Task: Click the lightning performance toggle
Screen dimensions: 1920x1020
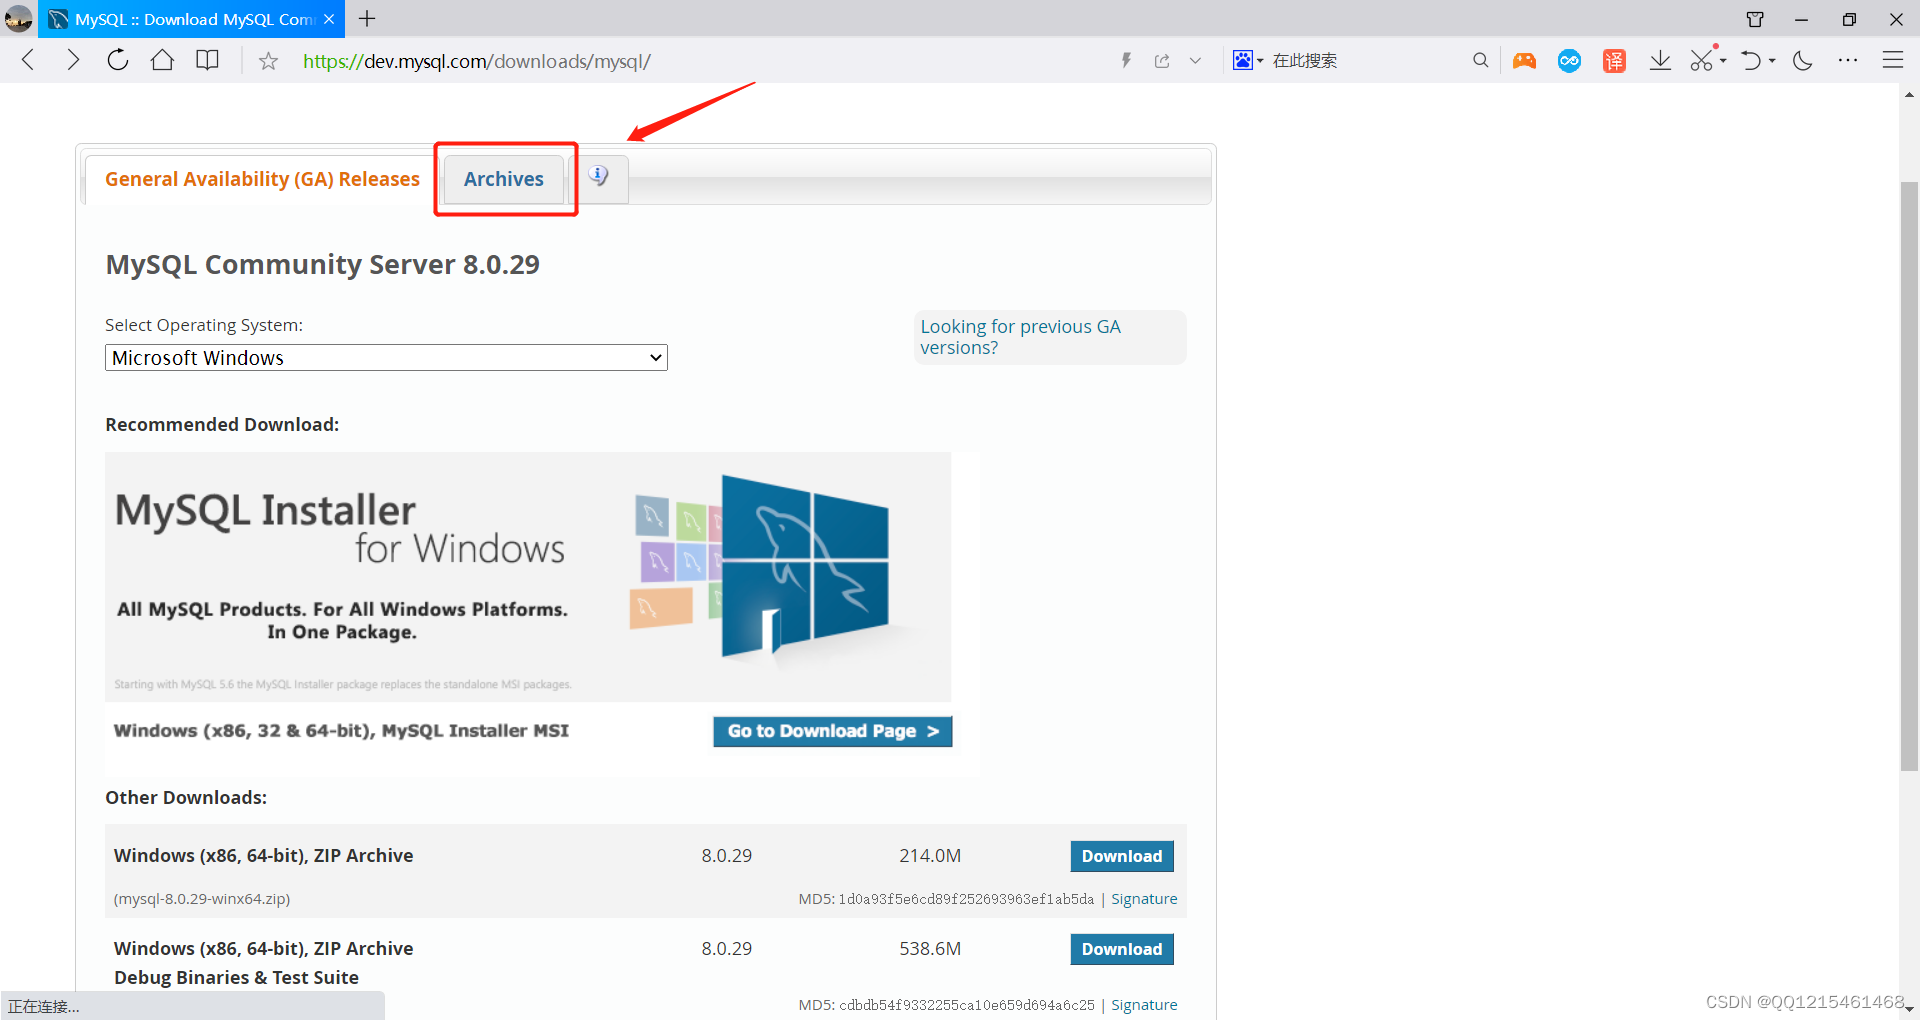Action: [1126, 60]
